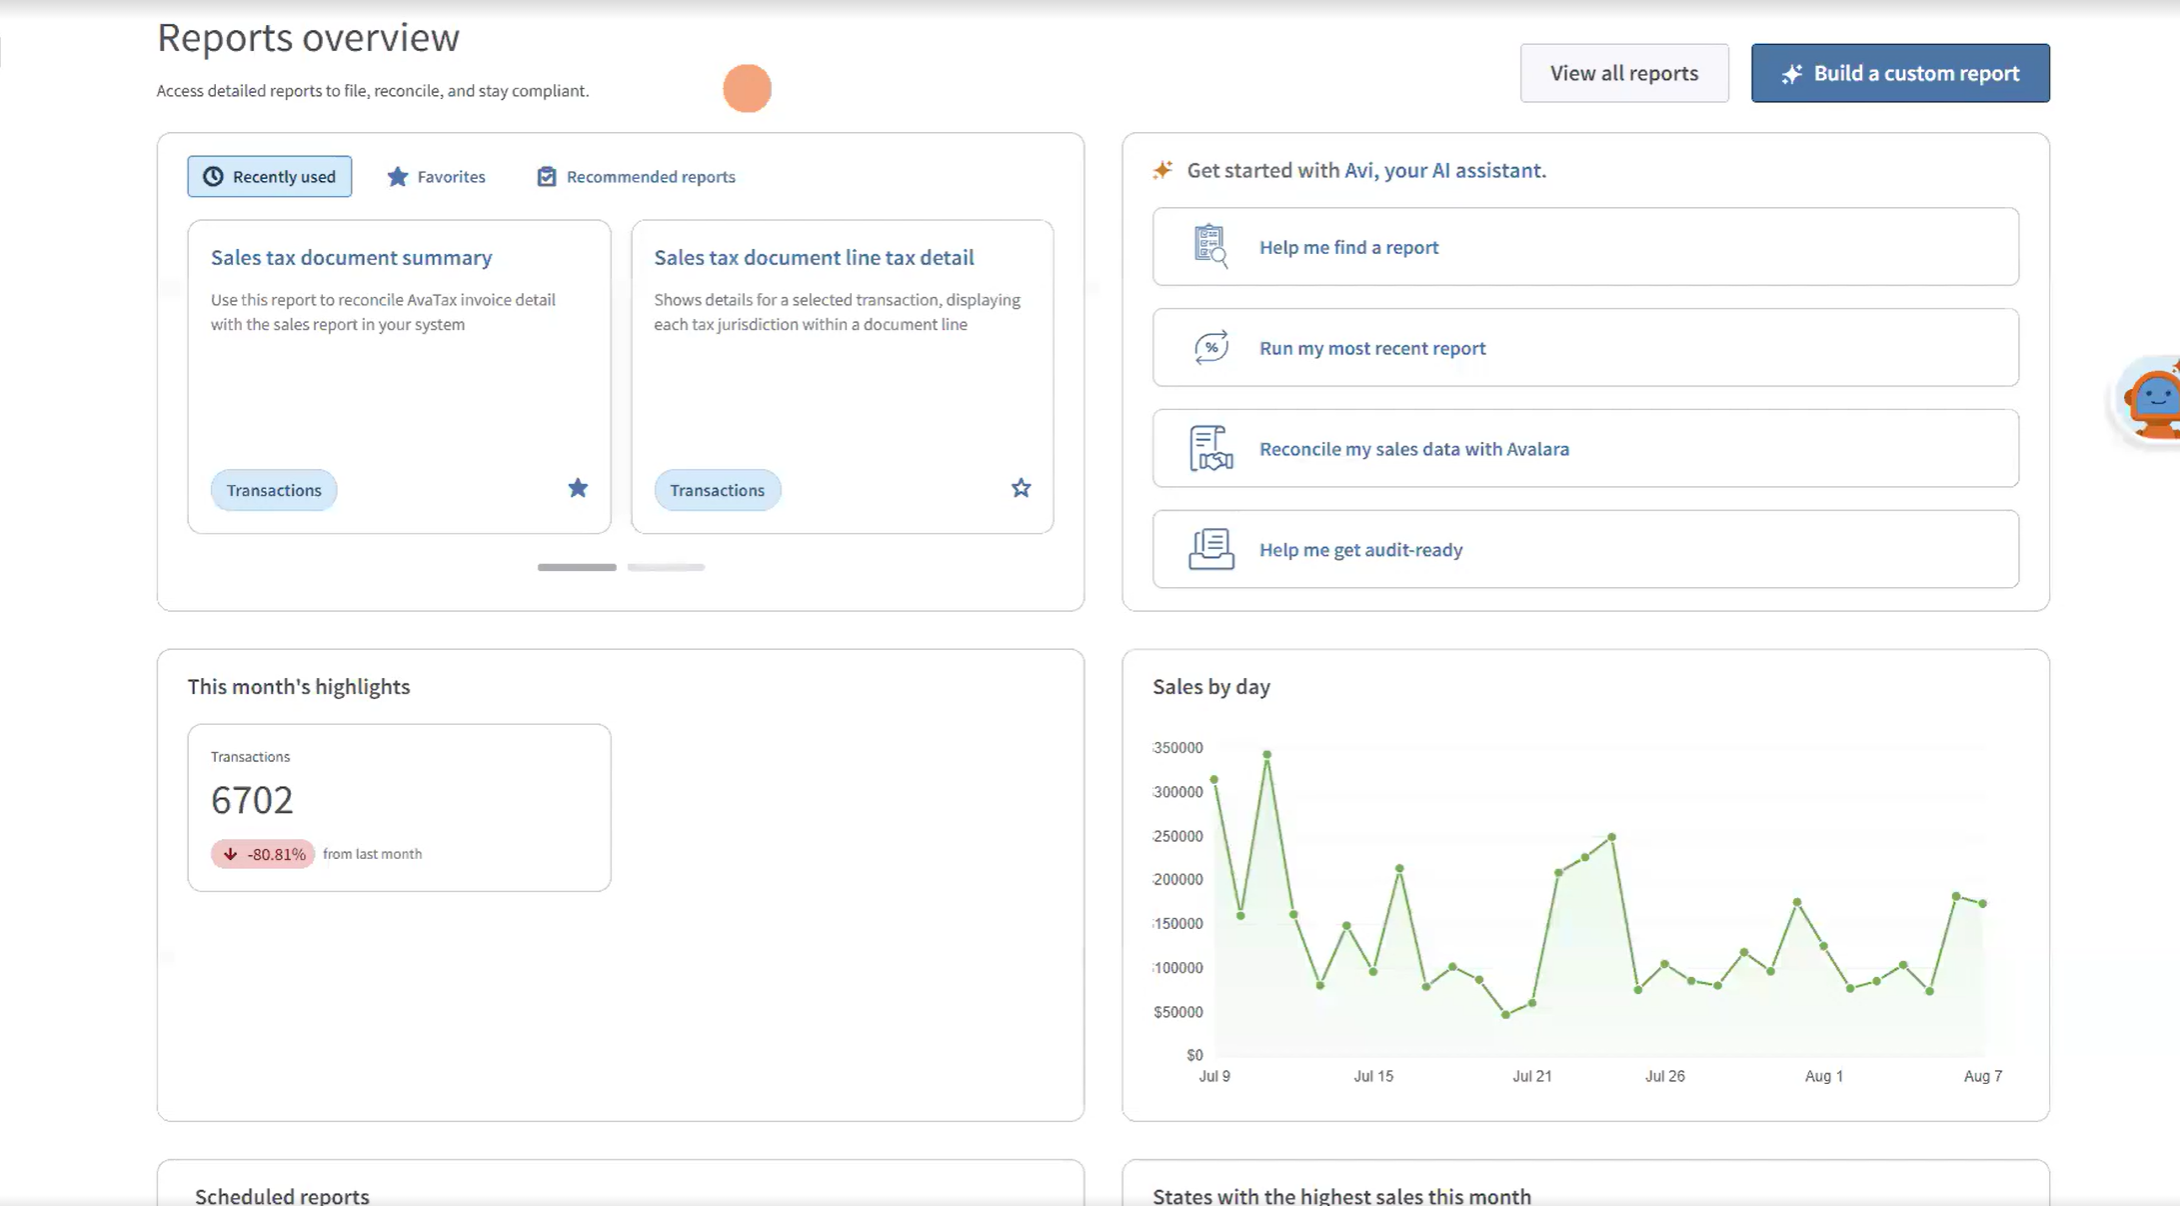Unfavorite the Sales tax document summary star
This screenshot has width=2180, height=1206.
click(577, 488)
